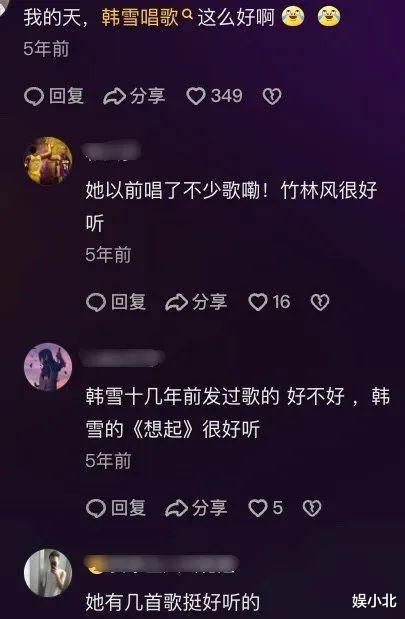Tap the comment text 她有几首歌挺好听的
This screenshot has height=619, width=405.
[x=173, y=602]
